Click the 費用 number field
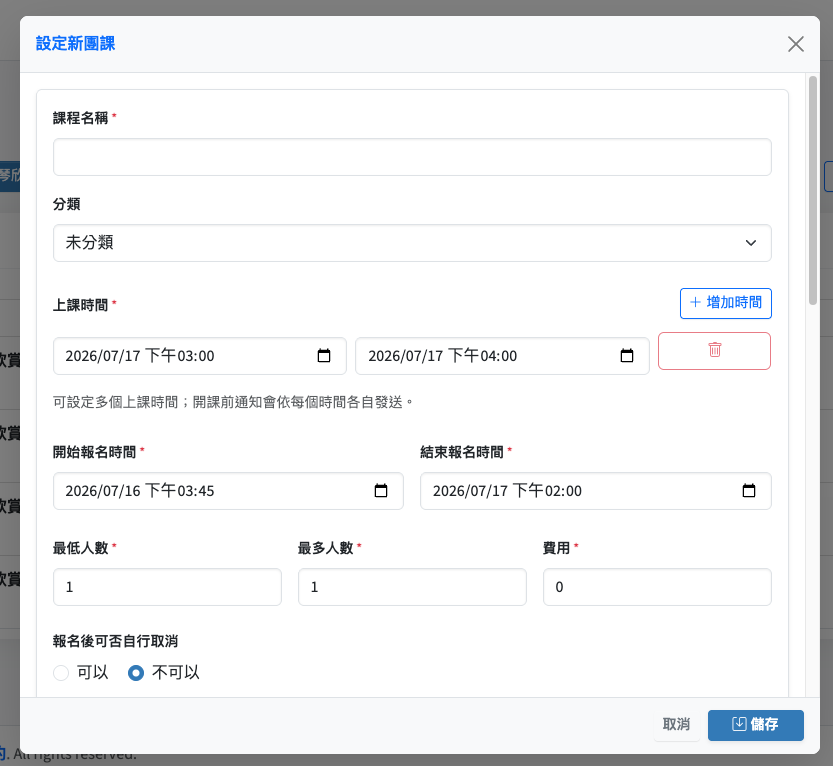The height and width of the screenshot is (766, 833). (x=657, y=587)
